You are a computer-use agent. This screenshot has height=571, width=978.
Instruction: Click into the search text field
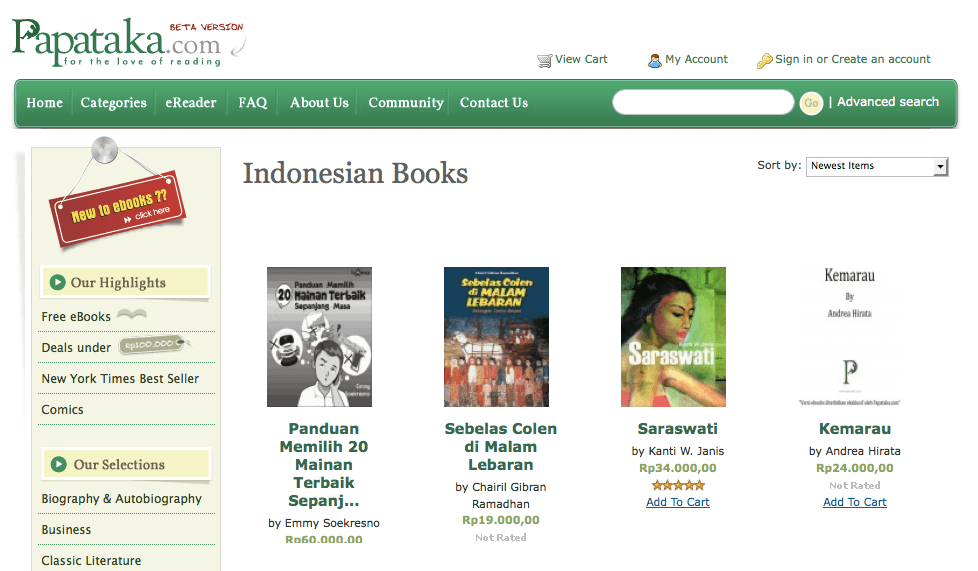coord(703,102)
